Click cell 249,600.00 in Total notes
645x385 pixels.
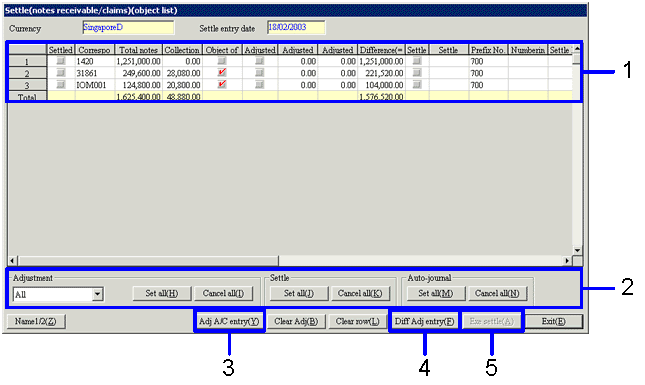[x=139, y=73]
